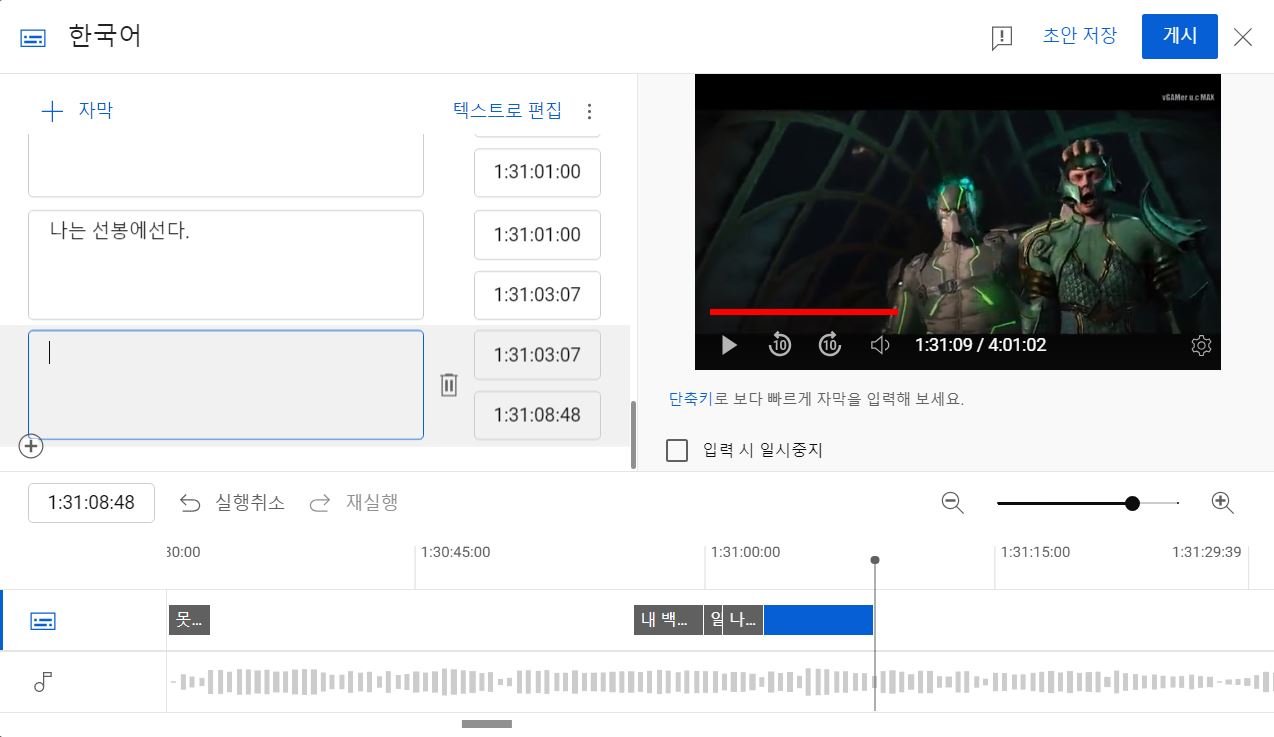The height and width of the screenshot is (737, 1274).
Task: Open video player settings gear
Action: tap(1201, 345)
